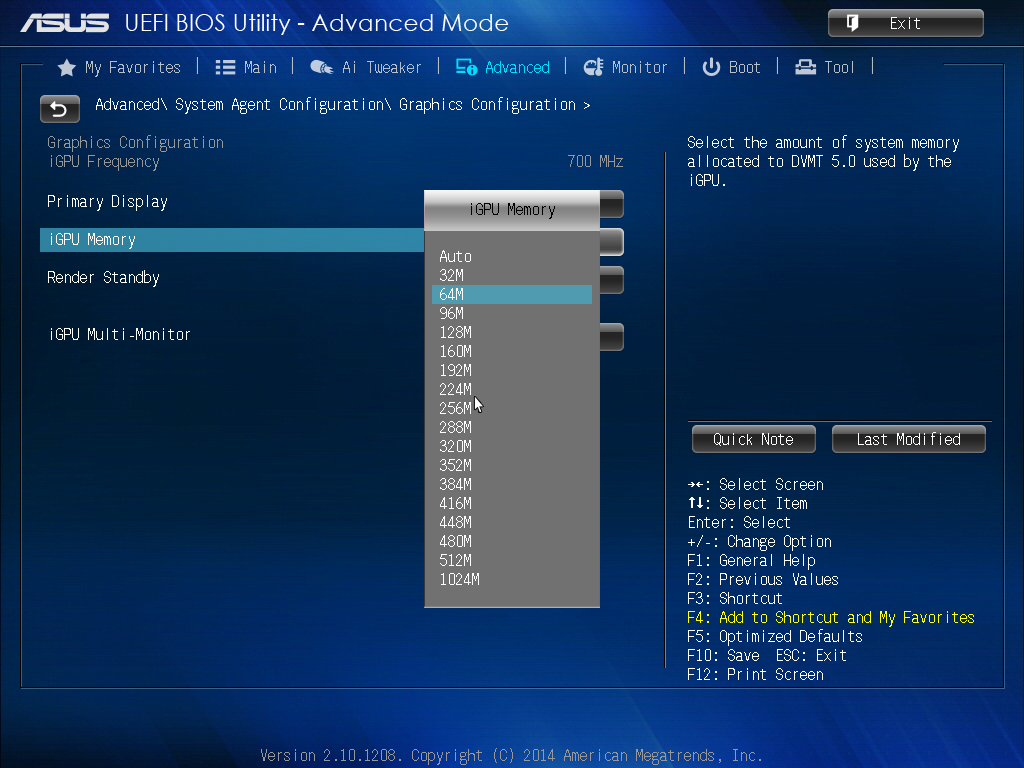Switch to the Main tab

tap(246, 67)
